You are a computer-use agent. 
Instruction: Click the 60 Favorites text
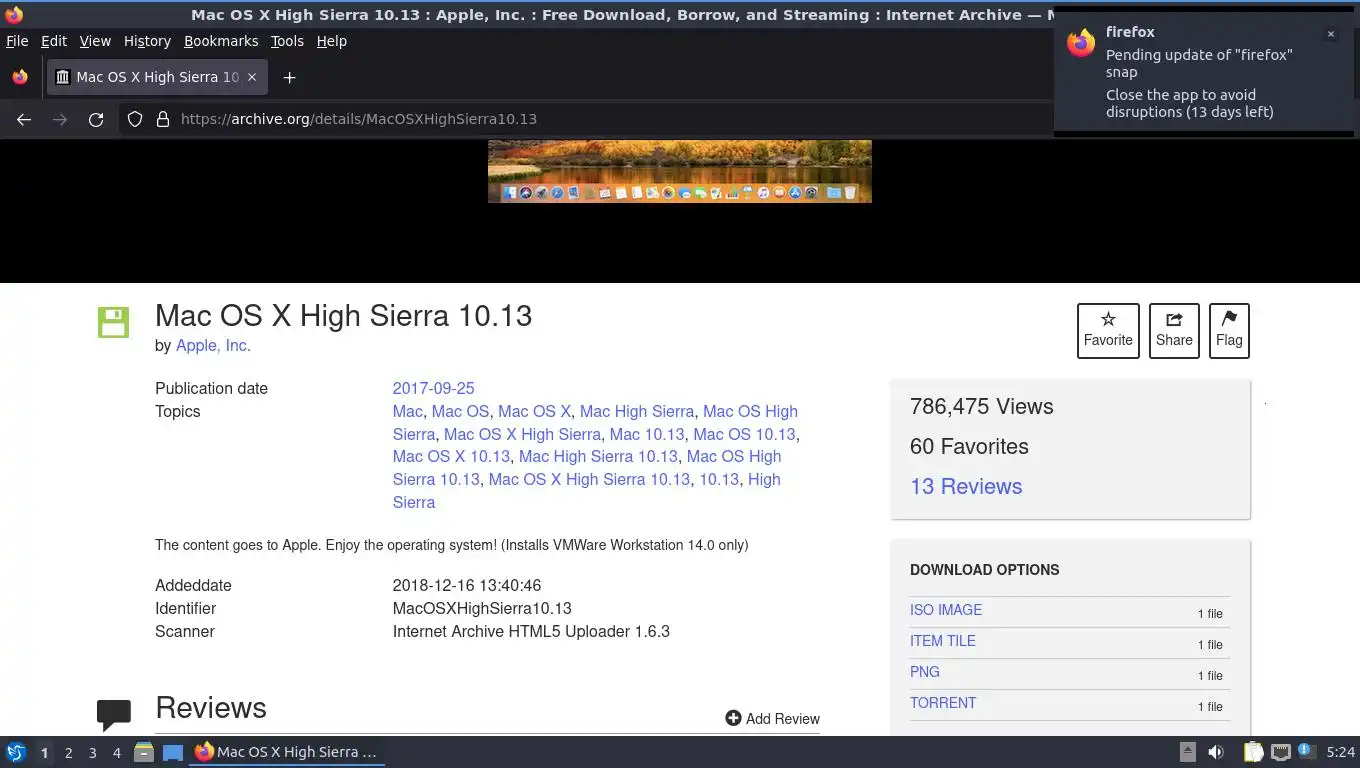pyautogui.click(x=969, y=446)
